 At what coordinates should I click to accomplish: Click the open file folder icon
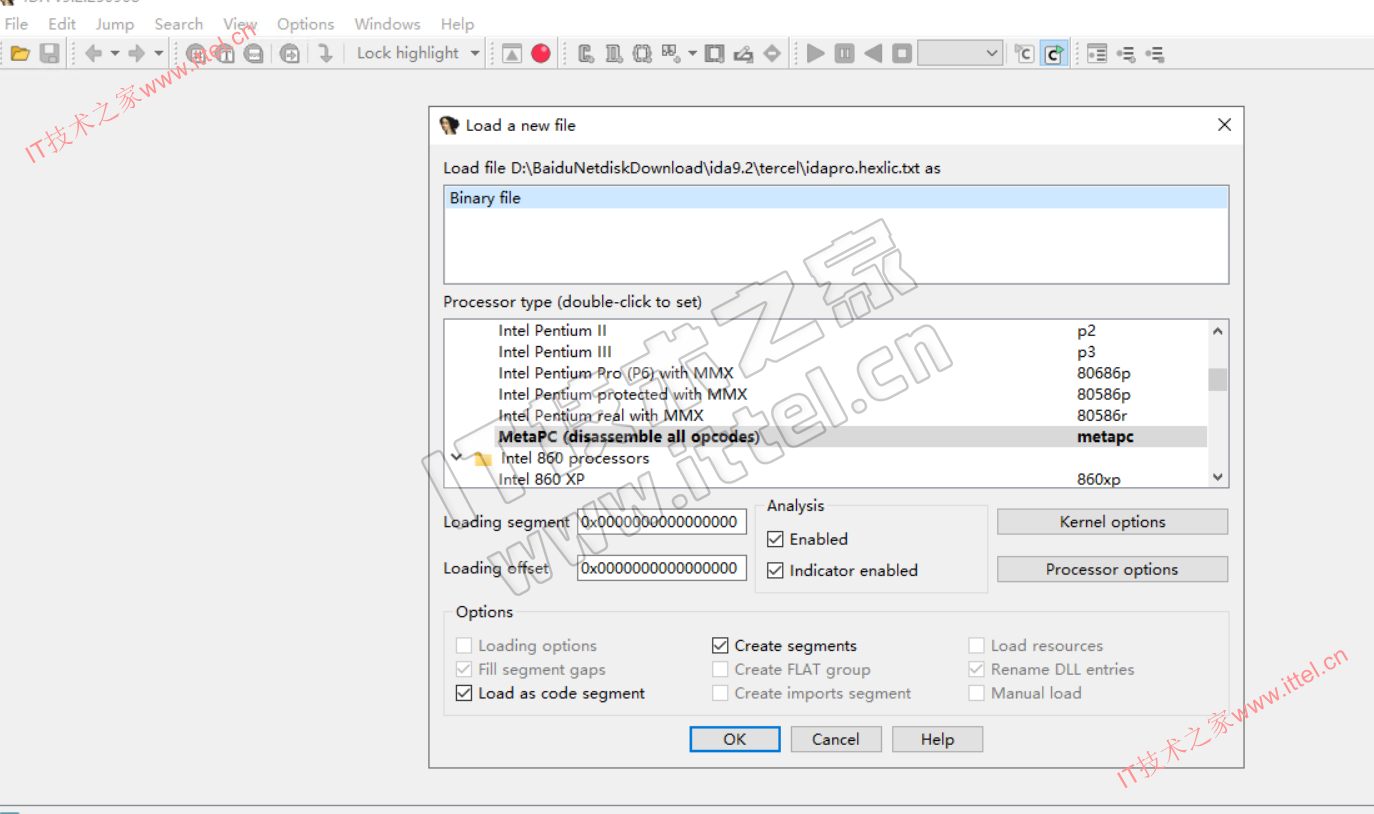(x=20, y=54)
